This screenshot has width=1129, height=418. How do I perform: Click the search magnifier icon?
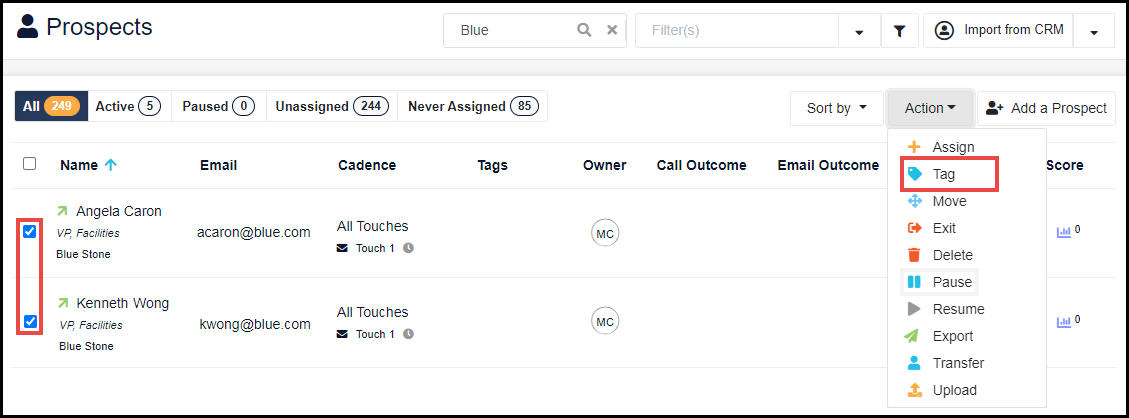(584, 30)
